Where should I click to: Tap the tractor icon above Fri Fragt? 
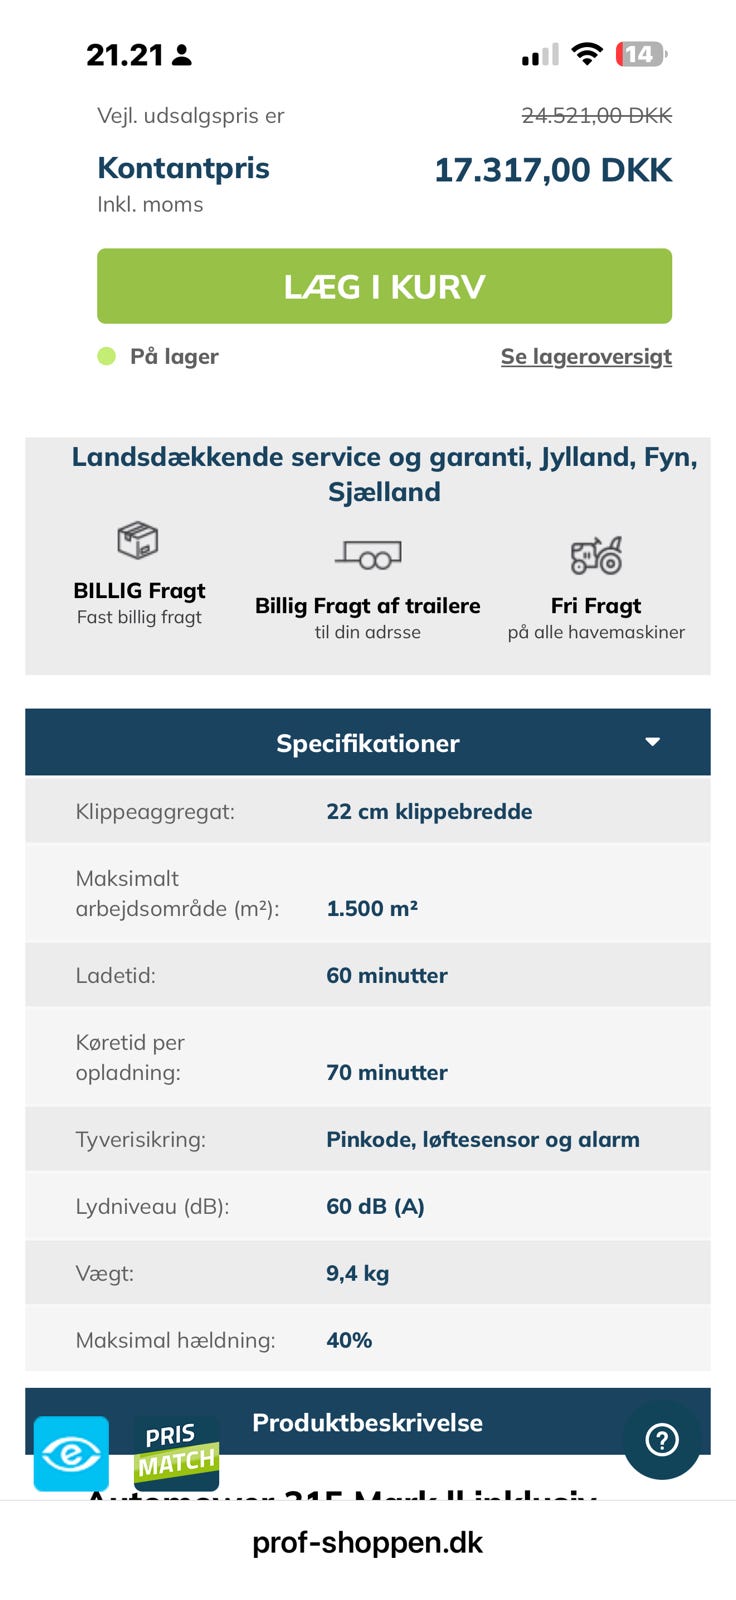[596, 555]
